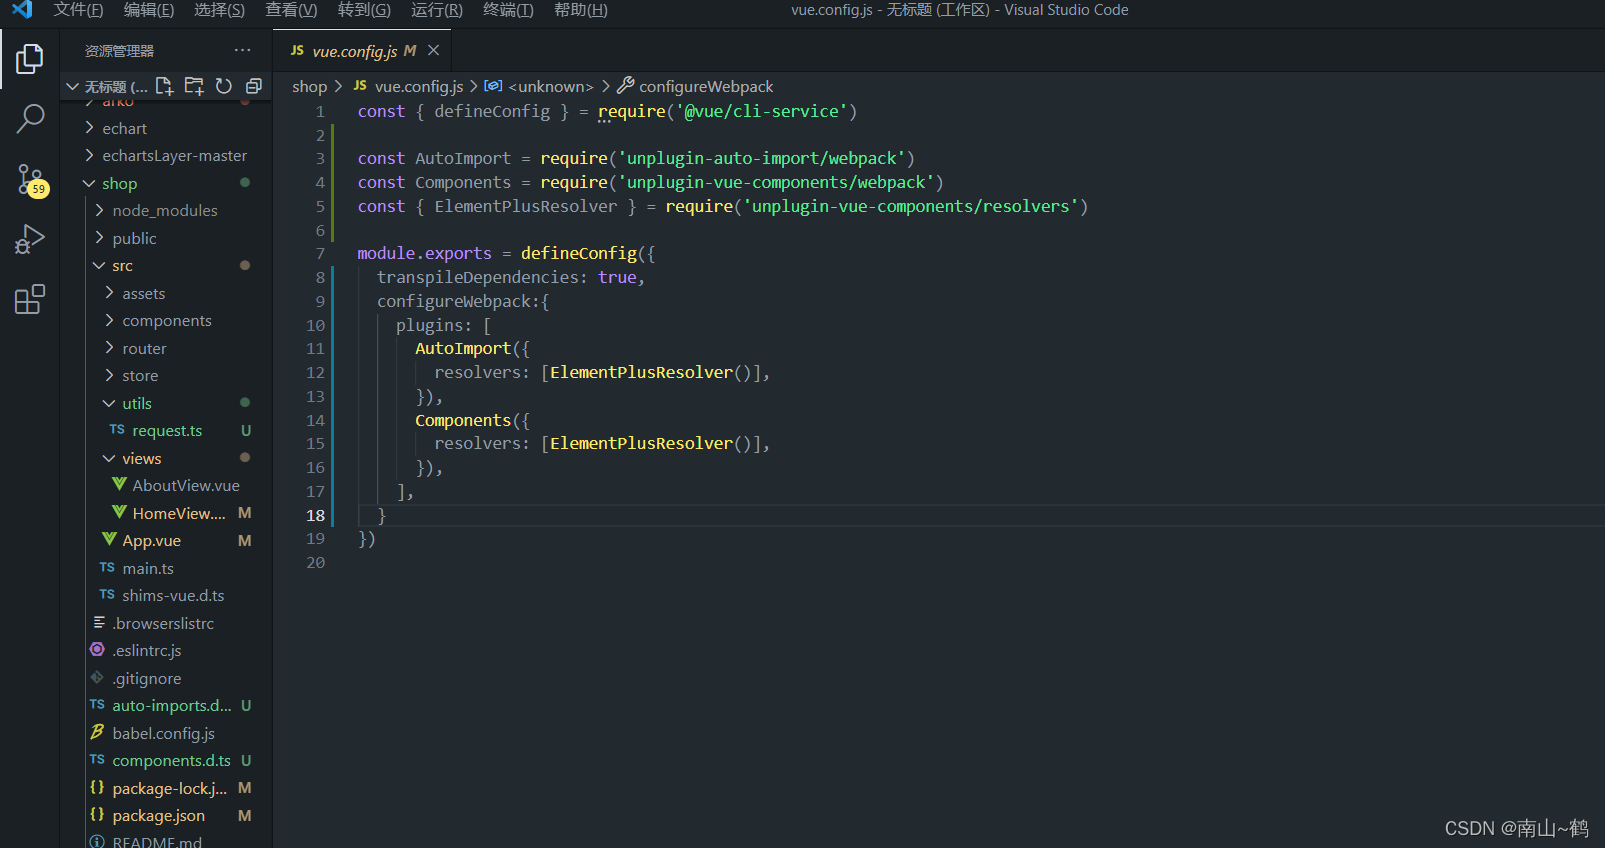Click the ESLint icon beside .eslintrc.js
This screenshot has width=1605, height=848.
coord(97,650)
